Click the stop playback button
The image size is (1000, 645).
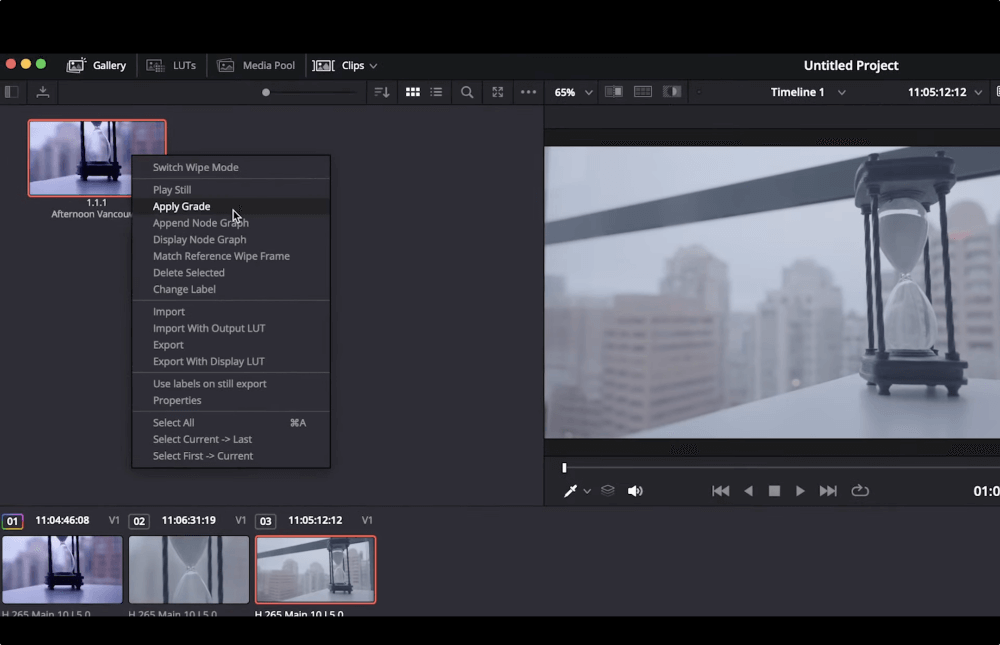click(x=774, y=491)
